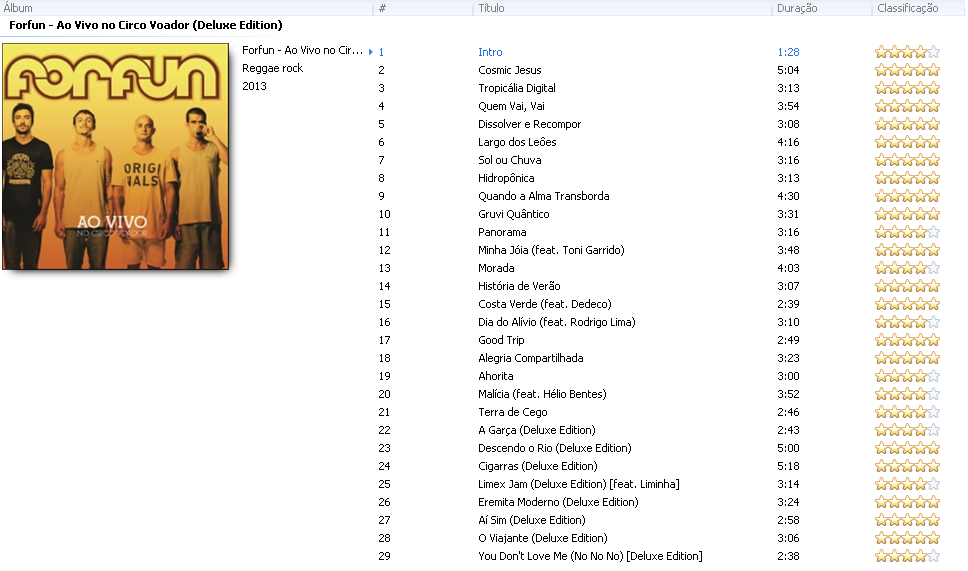This screenshot has width=968, height=571.
Task: Select the track Ahorita
Action: point(495,376)
